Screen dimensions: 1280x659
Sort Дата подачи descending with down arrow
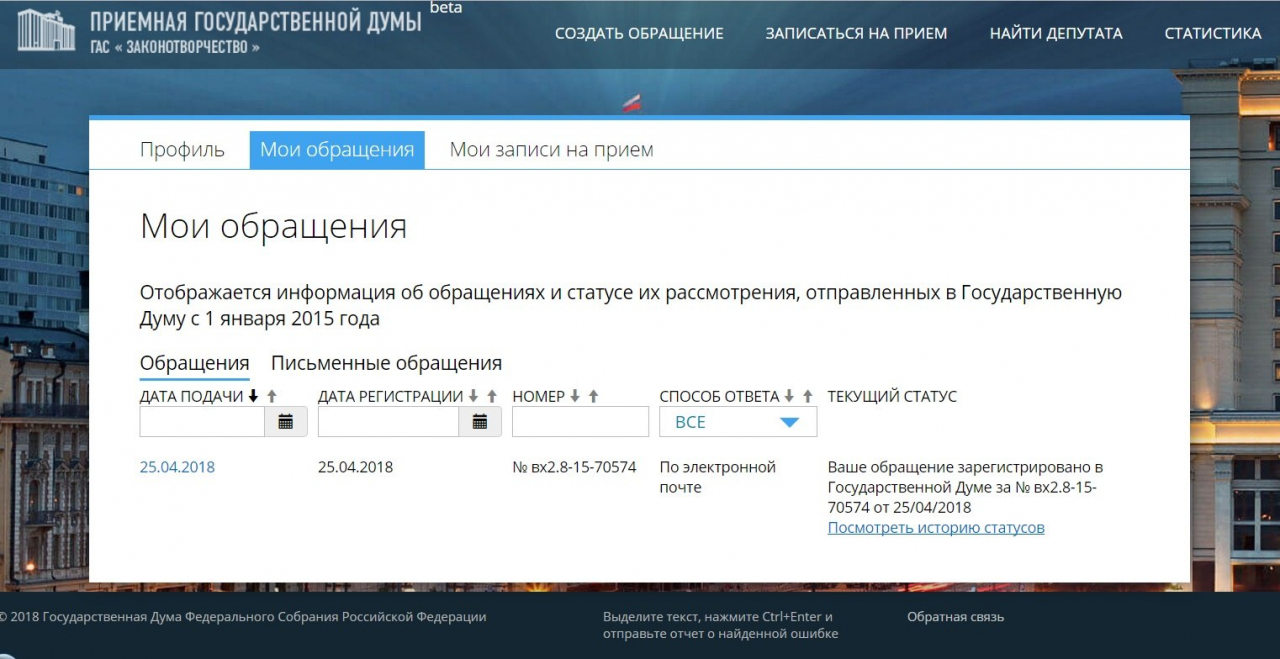click(253, 396)
